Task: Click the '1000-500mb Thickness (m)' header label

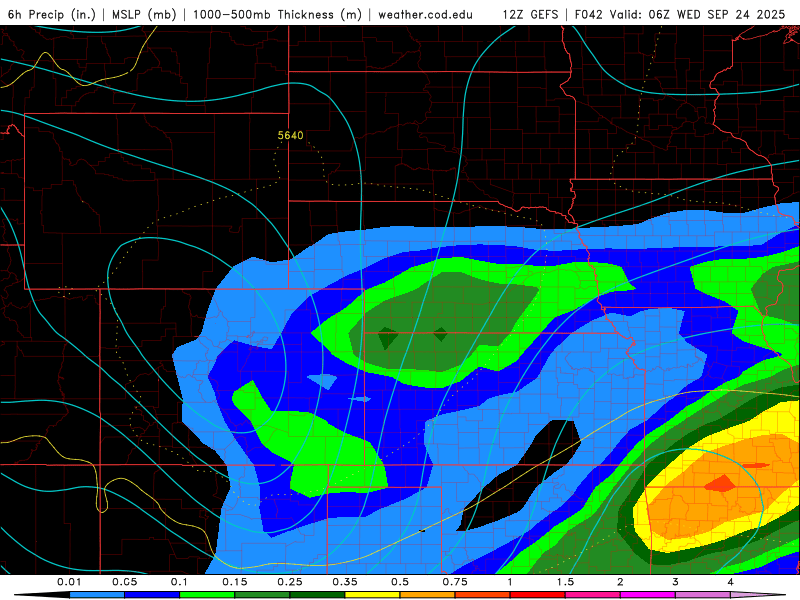Action: 277,14
